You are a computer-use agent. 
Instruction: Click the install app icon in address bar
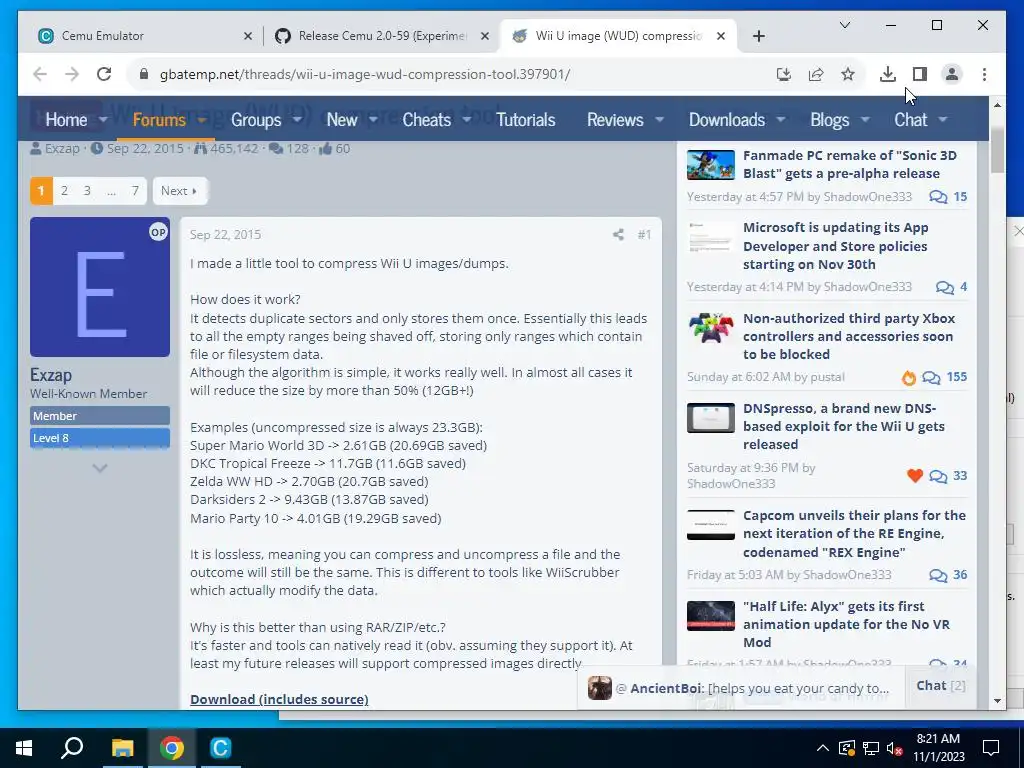[x=784, y=74]
